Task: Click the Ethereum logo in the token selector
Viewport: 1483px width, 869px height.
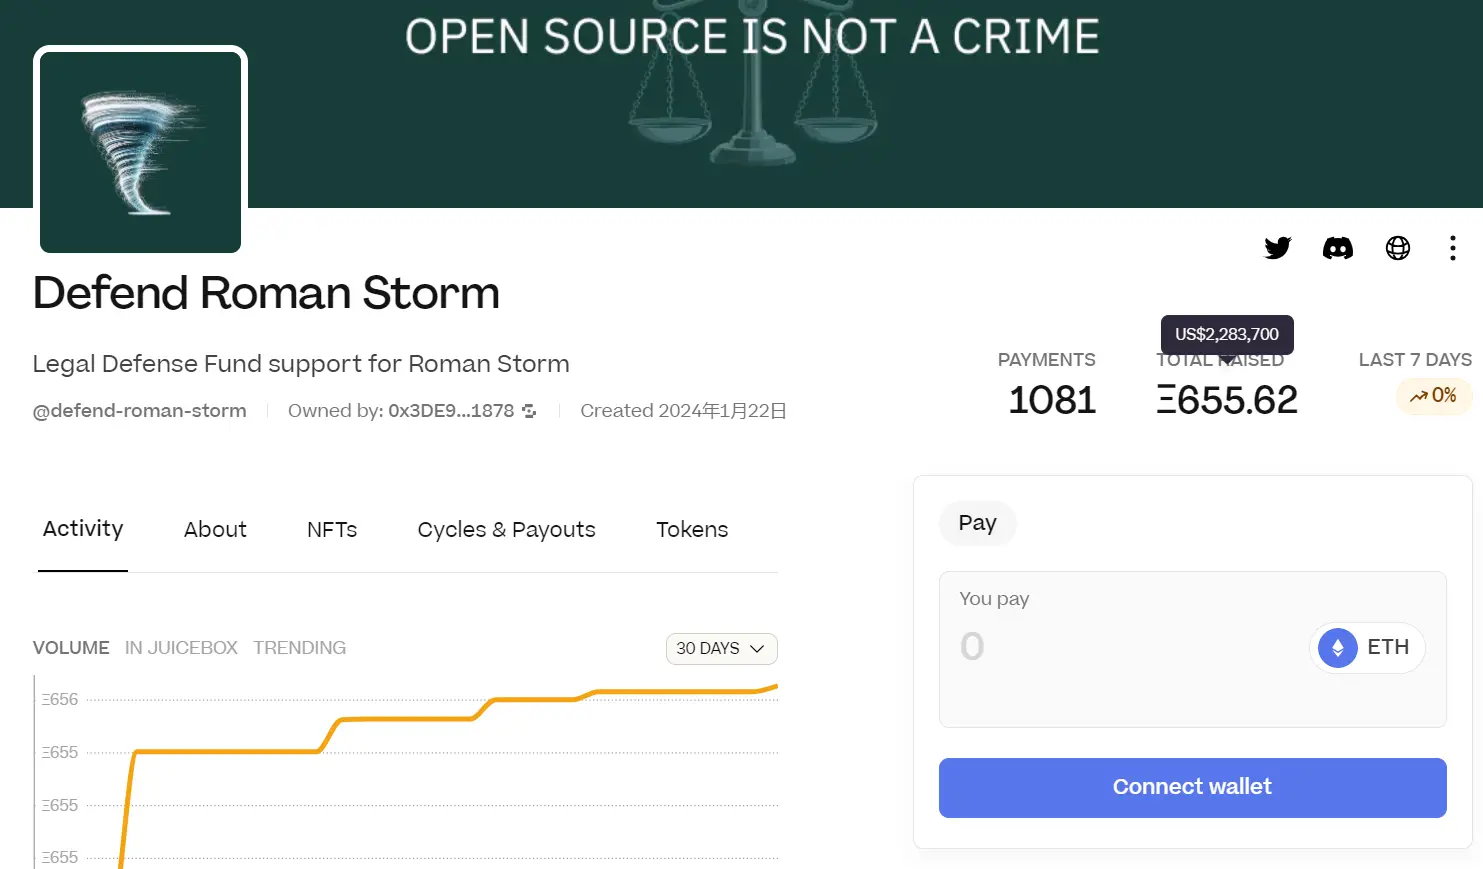Action: point(1336,647)
